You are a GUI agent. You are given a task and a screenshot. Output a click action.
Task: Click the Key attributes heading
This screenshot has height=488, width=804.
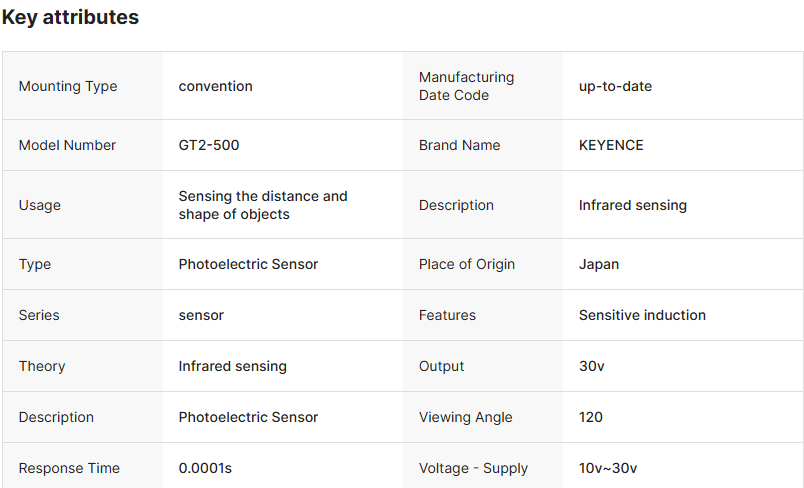[70, 18]
